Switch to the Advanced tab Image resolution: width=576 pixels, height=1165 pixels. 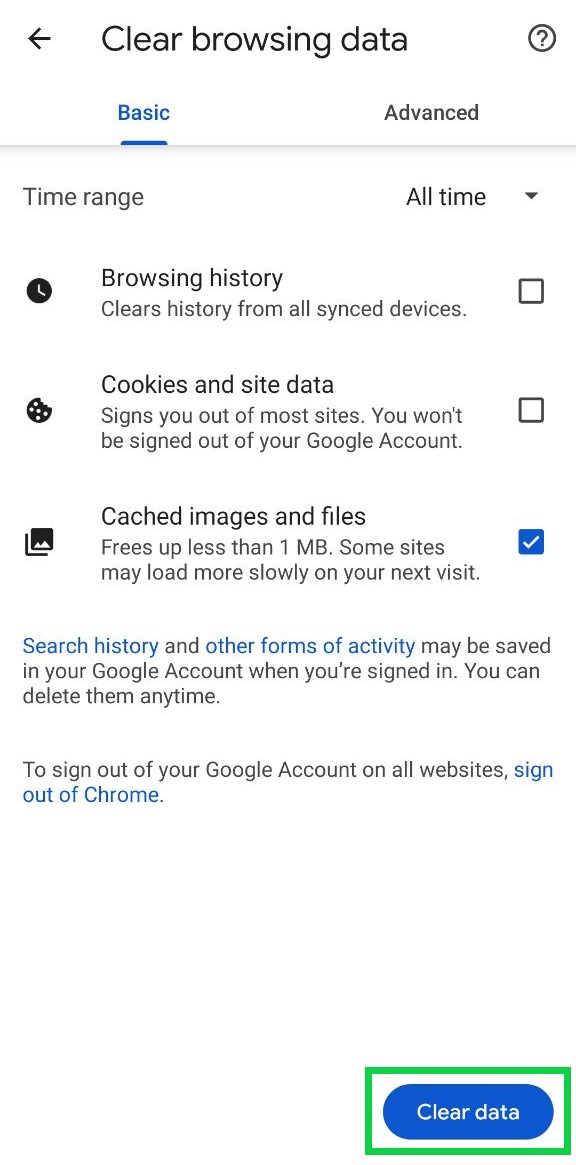tap(431, 113)
